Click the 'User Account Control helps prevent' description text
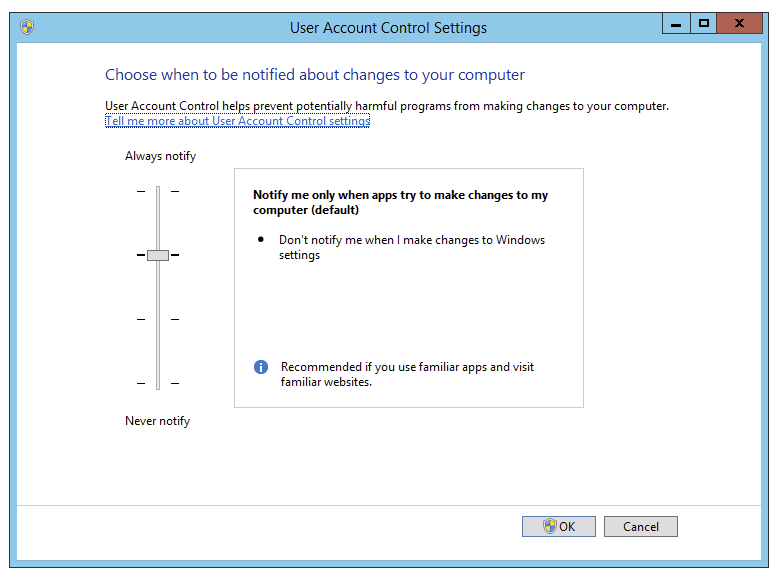780x578 pixels. tap(386, 105)
